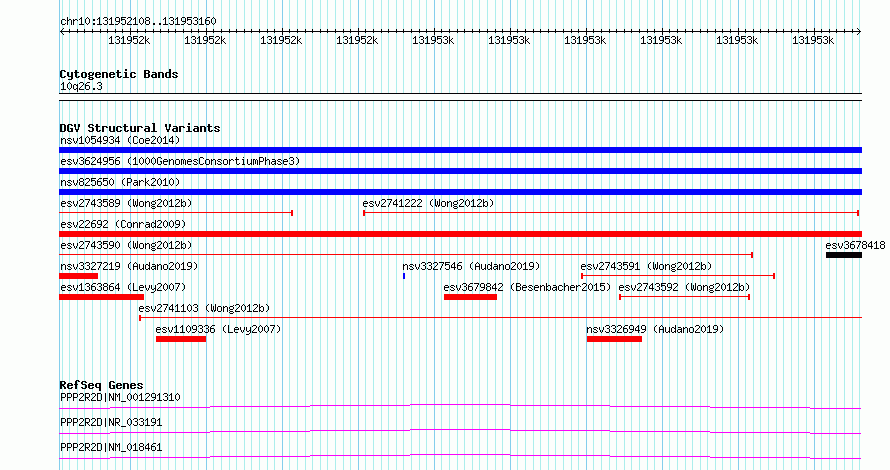This screenshot has height=470, width=890.
Task: Select the thick red bar under esv22692
Action: click(x=460, y=234)
